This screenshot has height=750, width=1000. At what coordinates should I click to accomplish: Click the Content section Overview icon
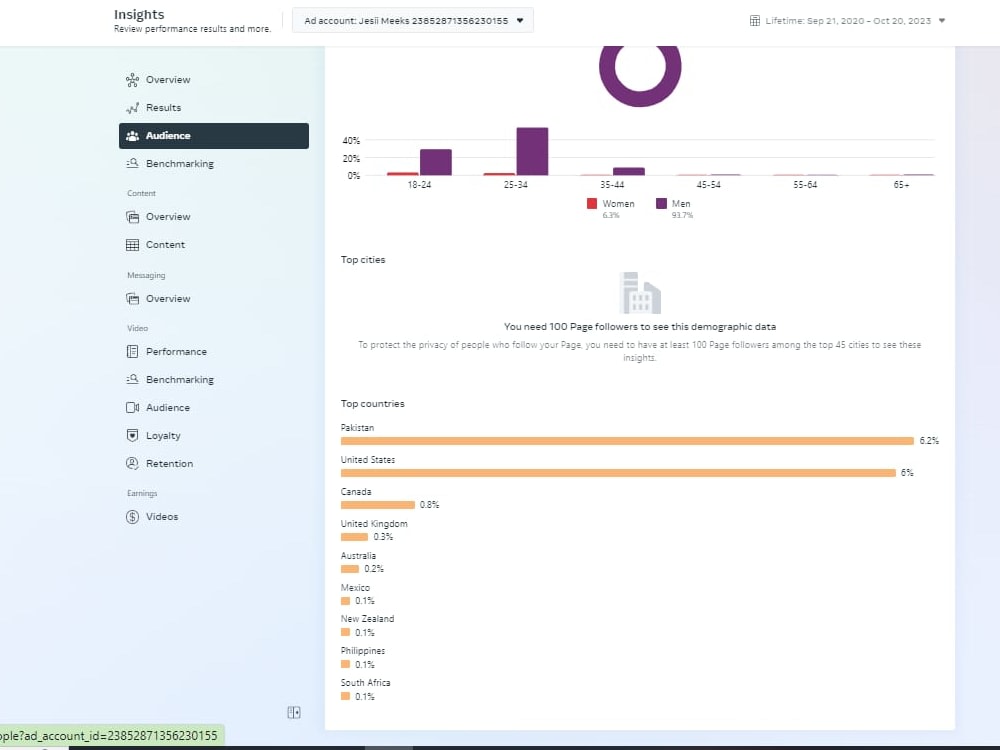(132, 217)
